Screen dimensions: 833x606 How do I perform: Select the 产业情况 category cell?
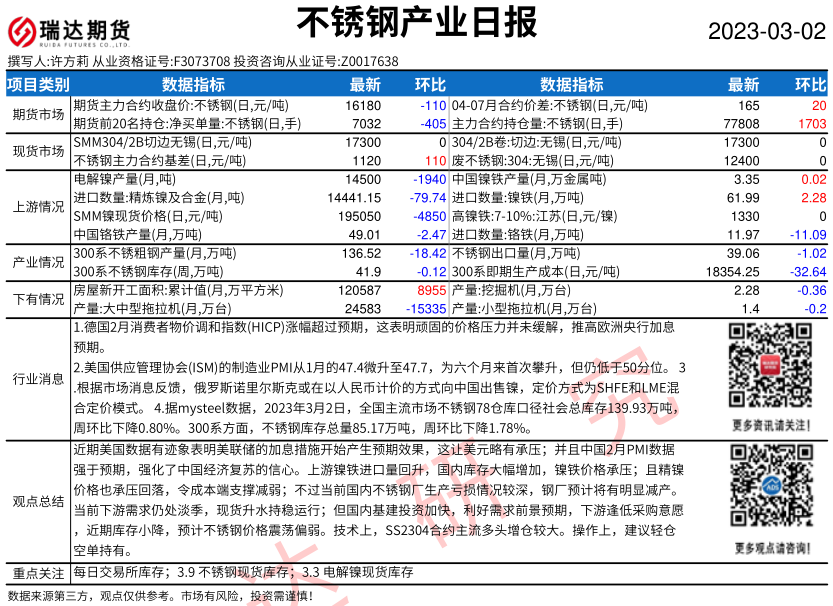[x=38, y=262]
